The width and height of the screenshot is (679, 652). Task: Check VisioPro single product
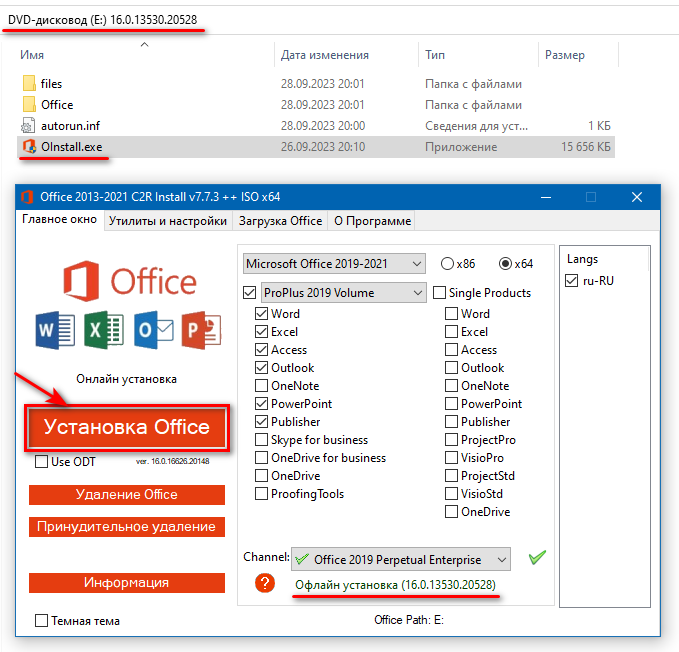[x=452, y=458]
